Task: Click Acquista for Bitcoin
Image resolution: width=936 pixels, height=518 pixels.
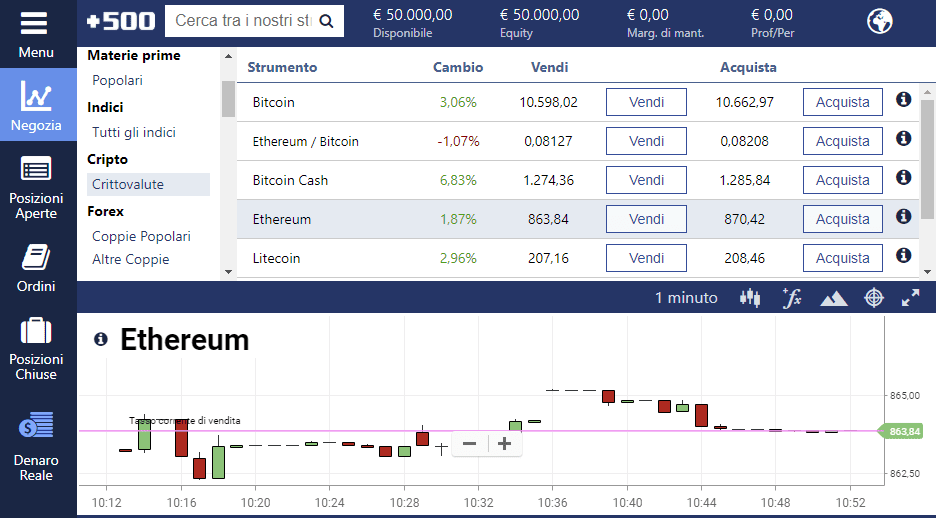Action: pos(843,102)
